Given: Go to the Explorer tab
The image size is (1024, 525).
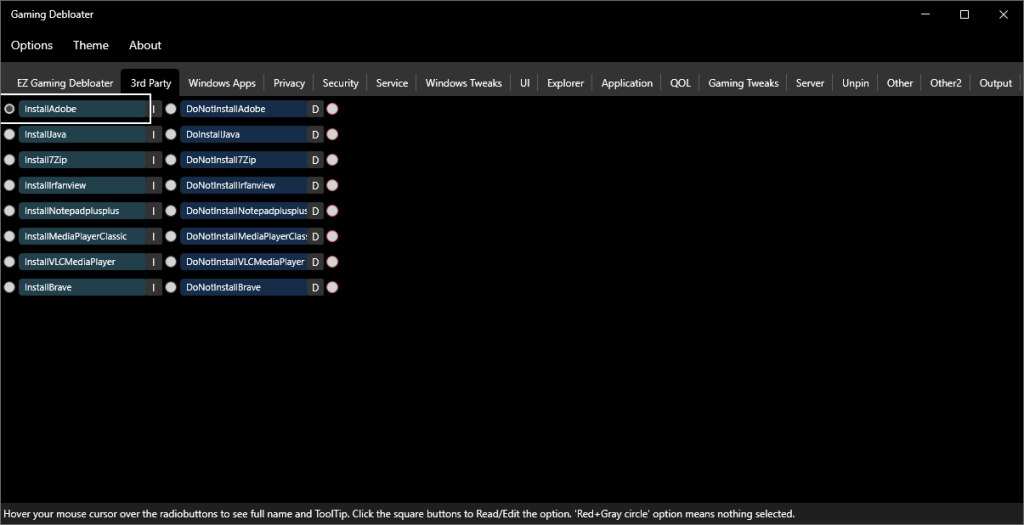Looking at the screenshot, I should (x=566, y=83).
